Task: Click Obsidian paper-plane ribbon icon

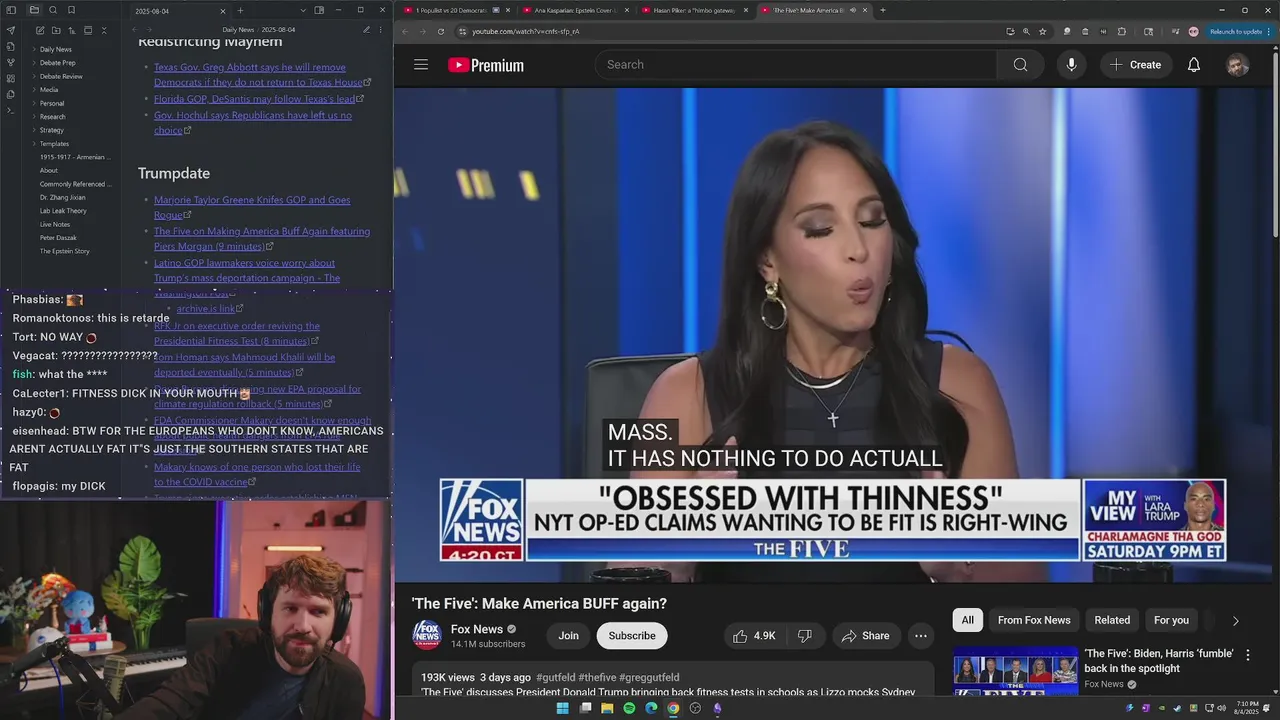Action: pyautogui.click(x=11, y=30)
